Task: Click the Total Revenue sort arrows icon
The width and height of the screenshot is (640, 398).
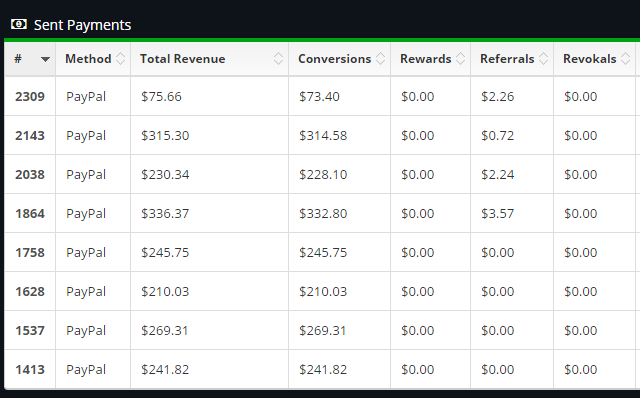Action: click(x=278, y=59)
